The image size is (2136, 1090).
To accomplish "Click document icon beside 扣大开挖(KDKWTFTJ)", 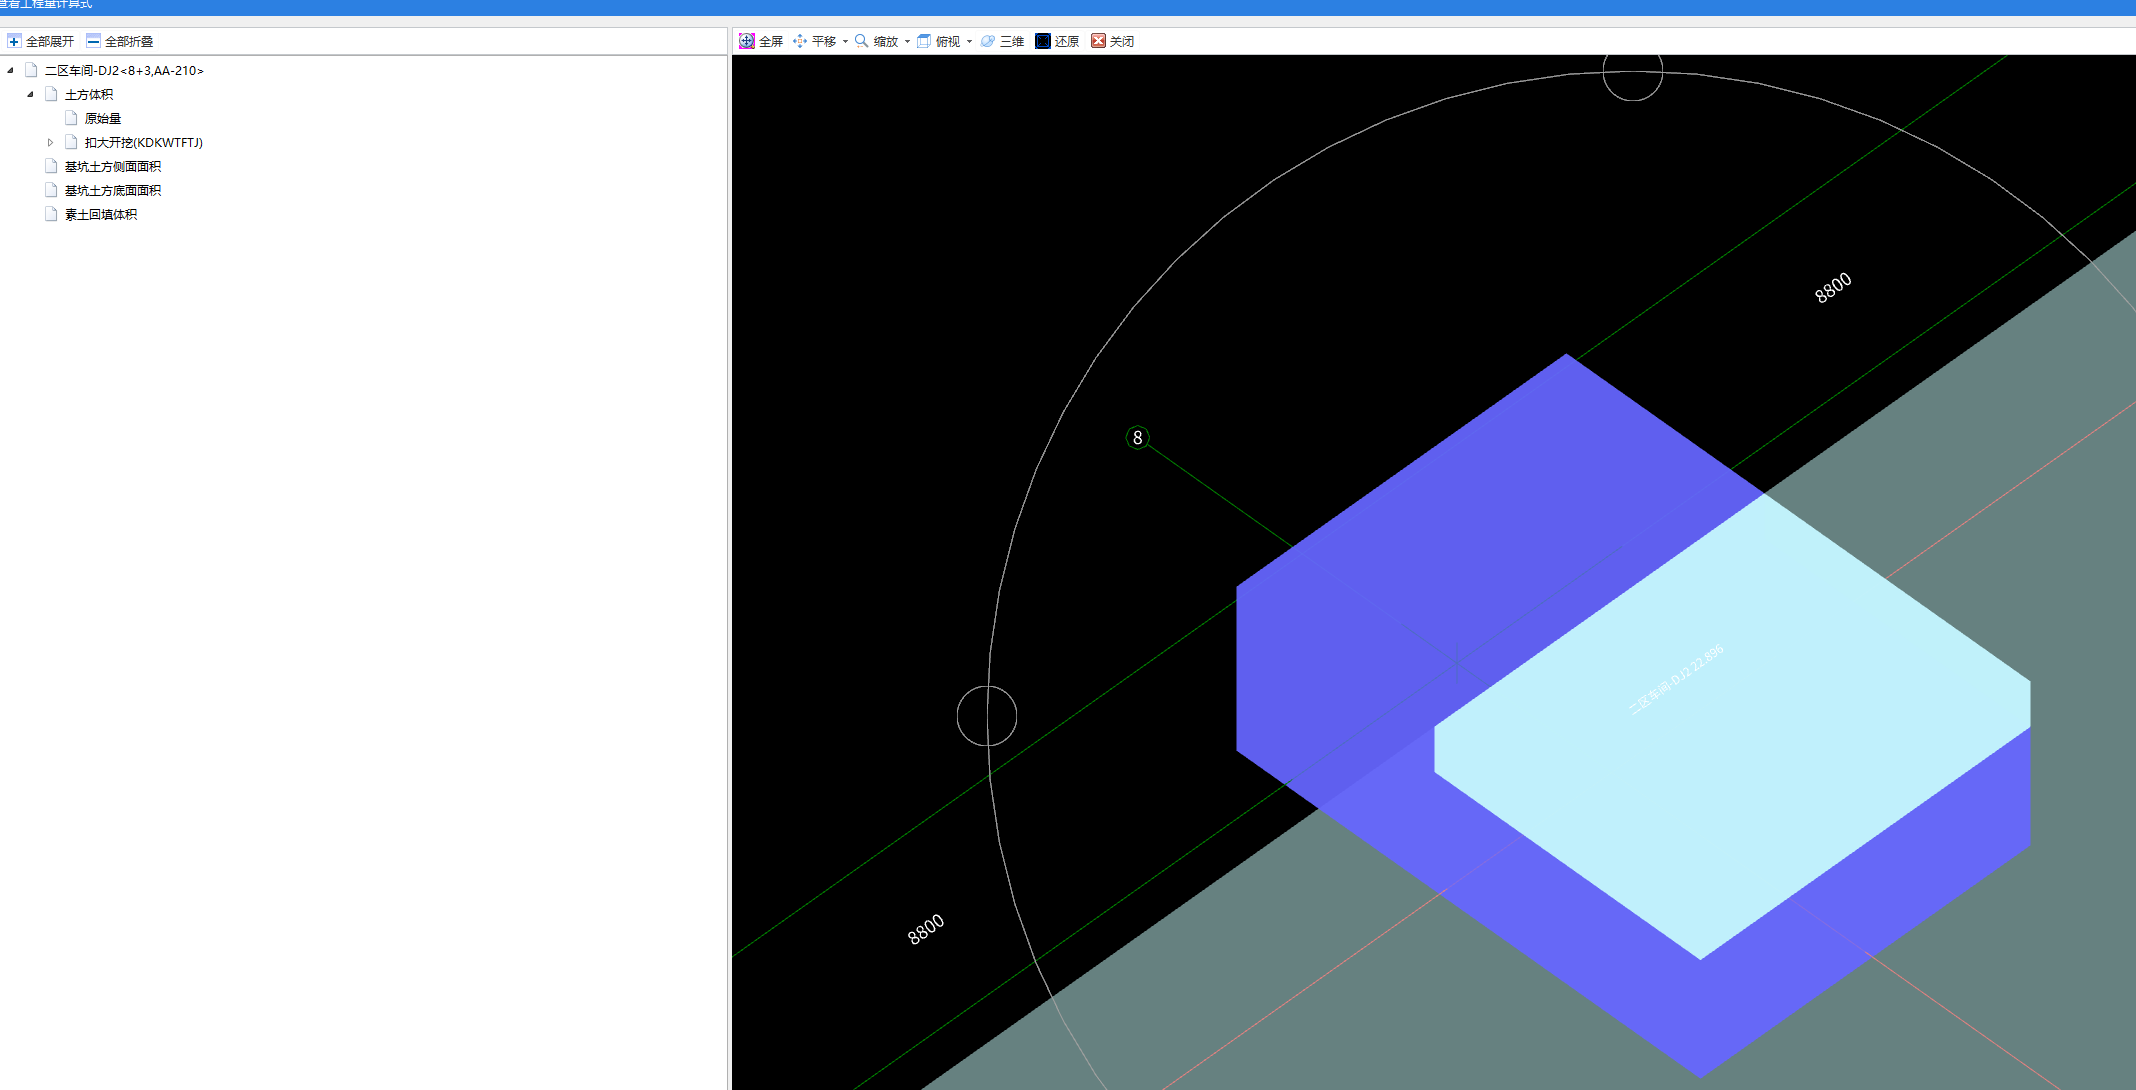I will point(71,142).
